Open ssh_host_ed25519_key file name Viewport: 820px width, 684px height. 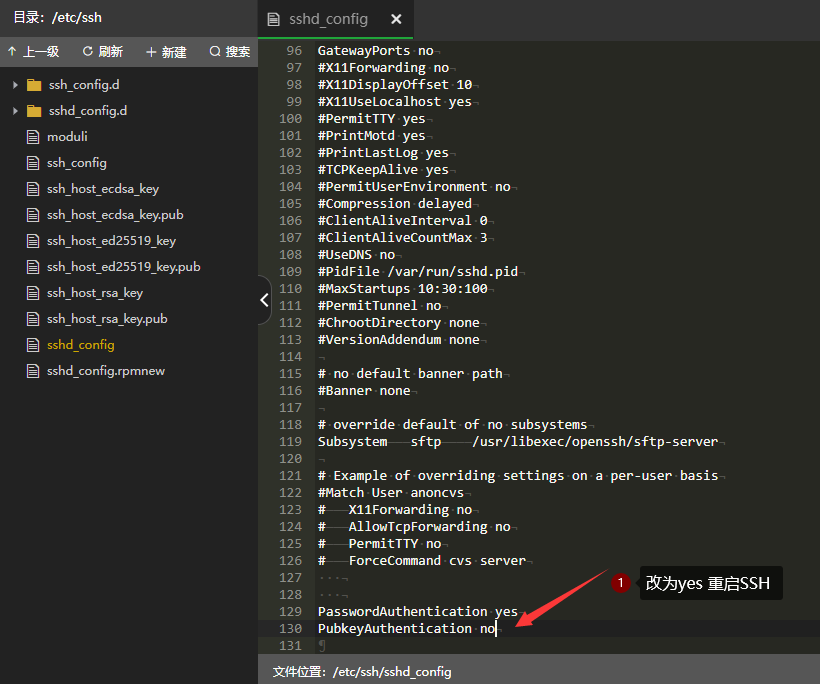111,241
